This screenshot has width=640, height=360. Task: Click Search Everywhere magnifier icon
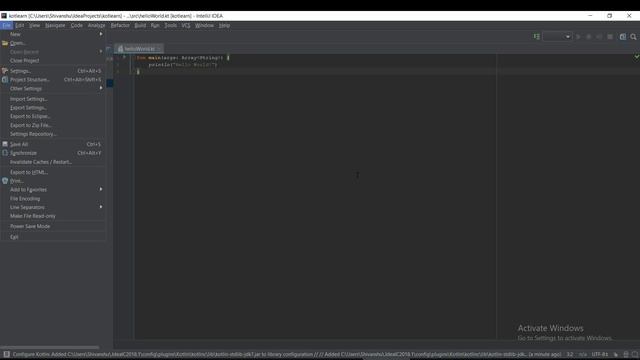[633, 37]
